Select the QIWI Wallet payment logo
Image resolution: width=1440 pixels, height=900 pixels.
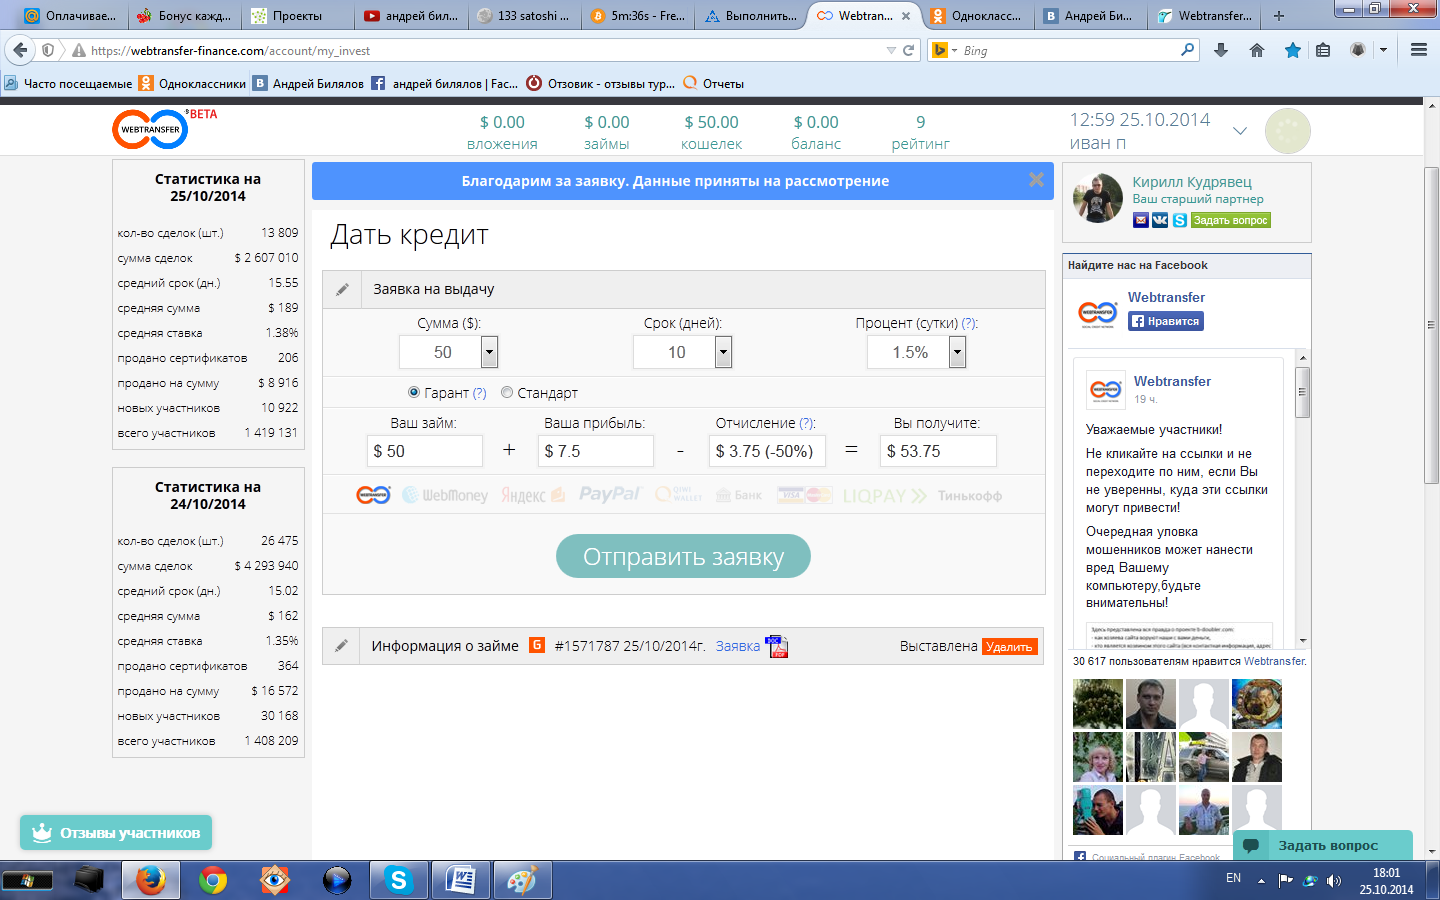679,495
